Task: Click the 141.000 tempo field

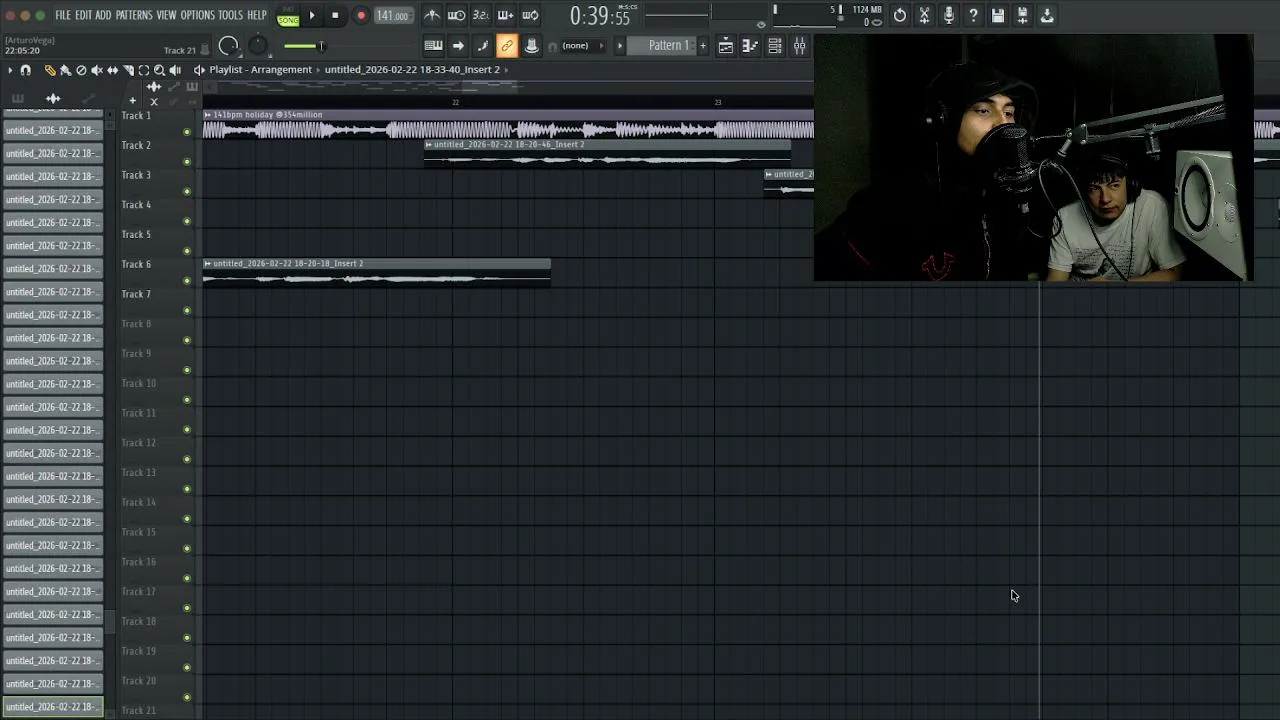Action: (393, 16)
